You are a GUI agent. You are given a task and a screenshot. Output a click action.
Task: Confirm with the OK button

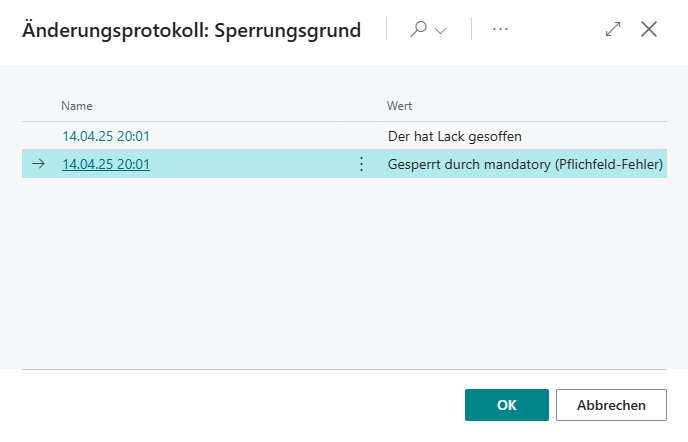[506, 405]
